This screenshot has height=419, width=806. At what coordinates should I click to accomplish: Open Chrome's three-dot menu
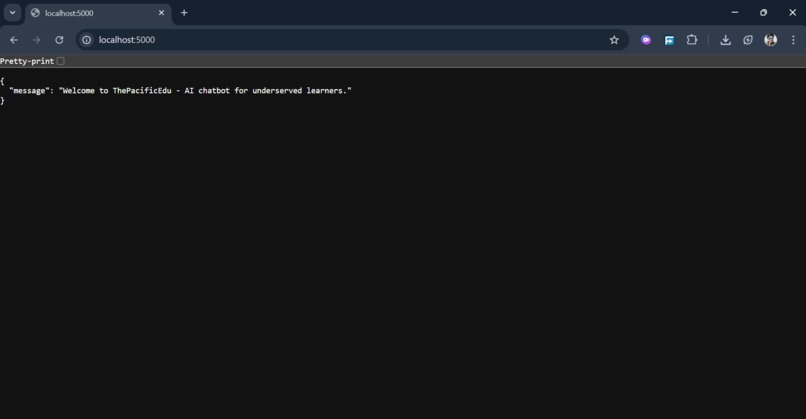tap(793, 40)
